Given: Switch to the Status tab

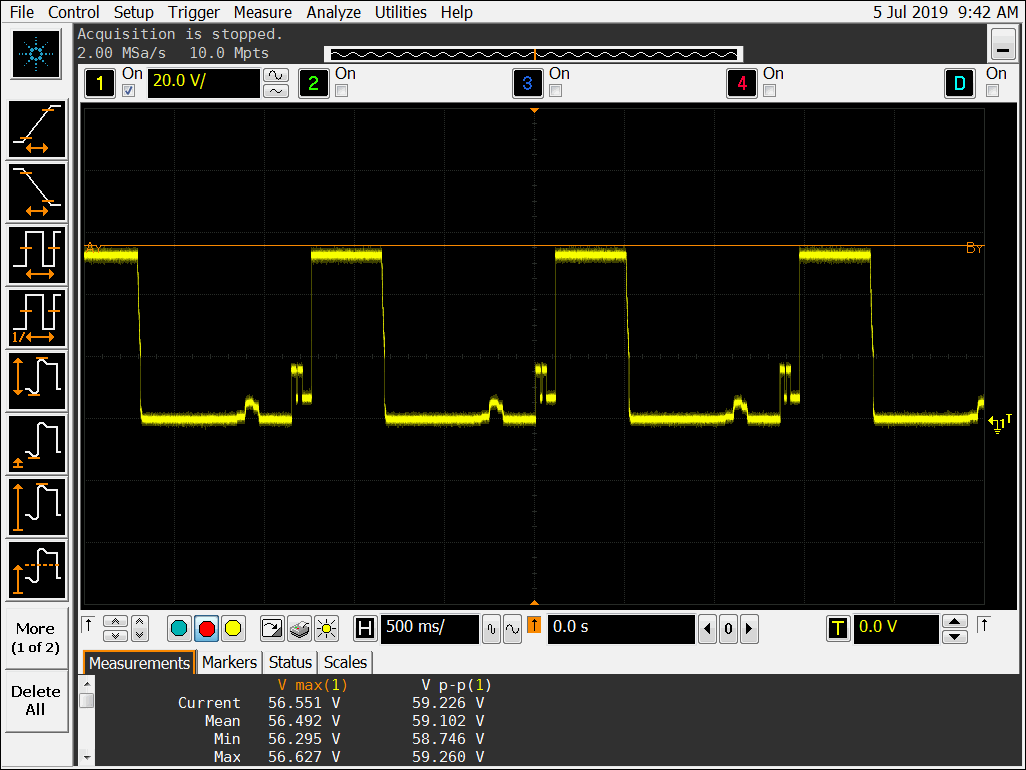Looking at the screenshot, I should point(290,663).
